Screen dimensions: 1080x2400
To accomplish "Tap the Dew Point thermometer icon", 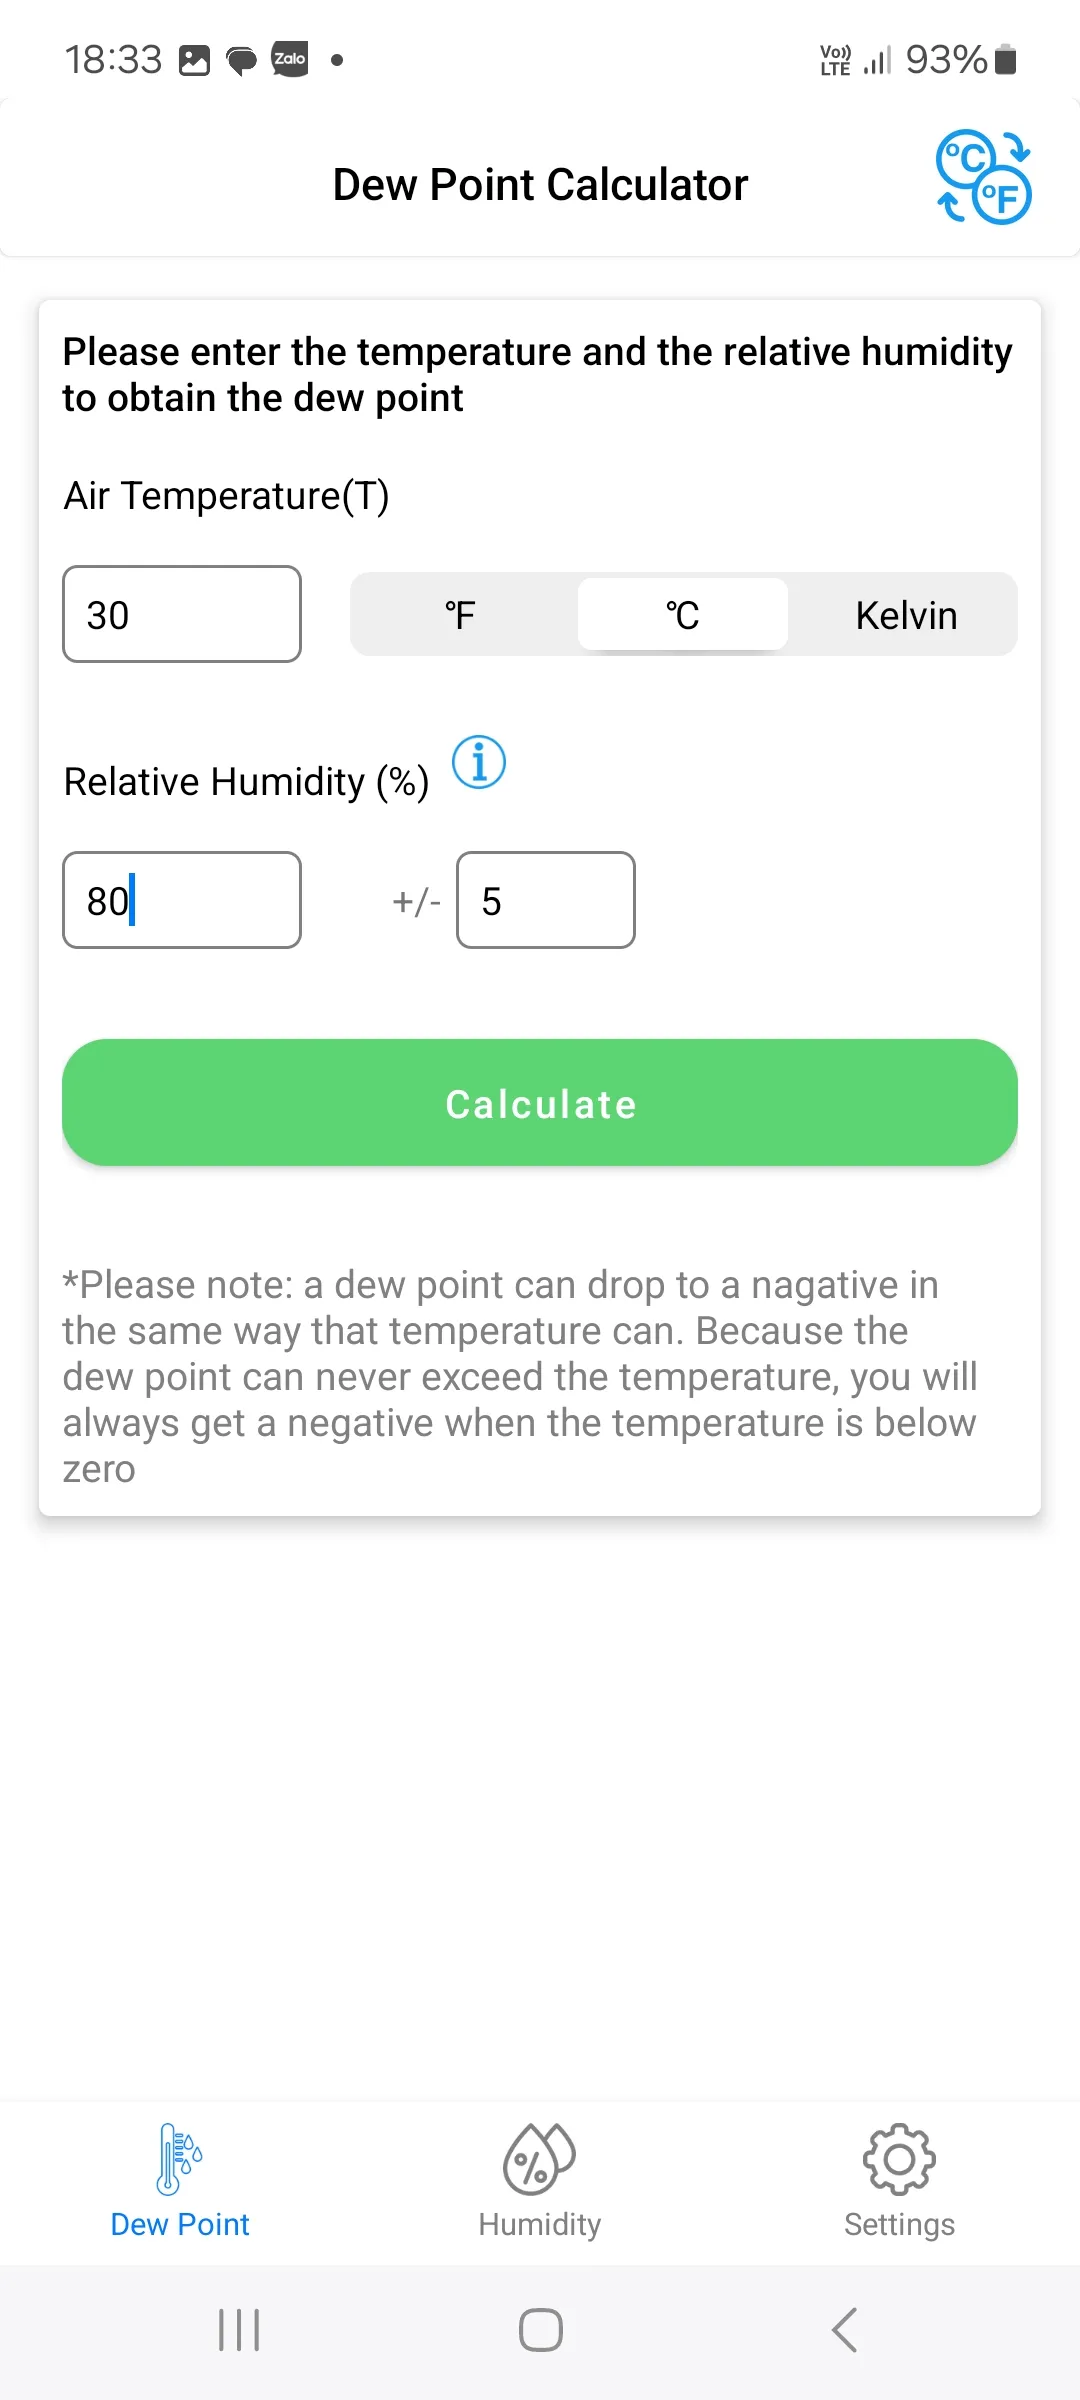I will (180, 2158).
